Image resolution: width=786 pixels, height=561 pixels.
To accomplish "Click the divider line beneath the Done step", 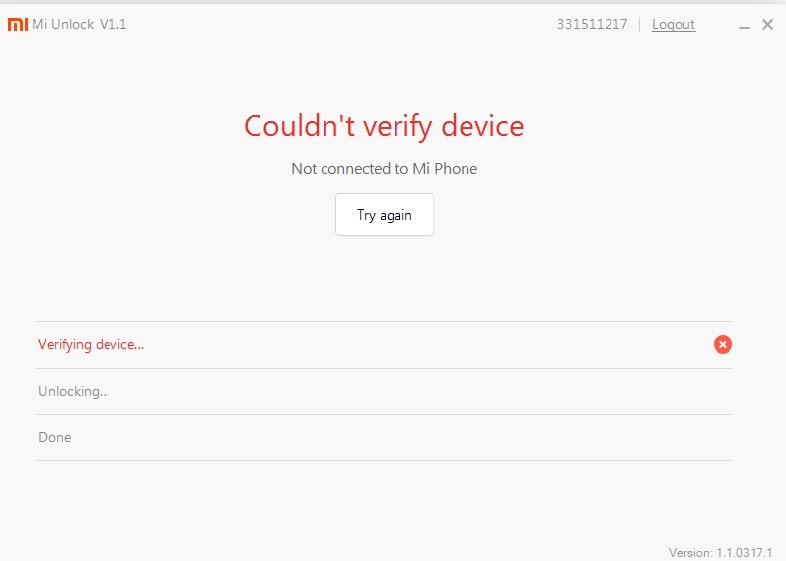I will [x=384, y=460].
